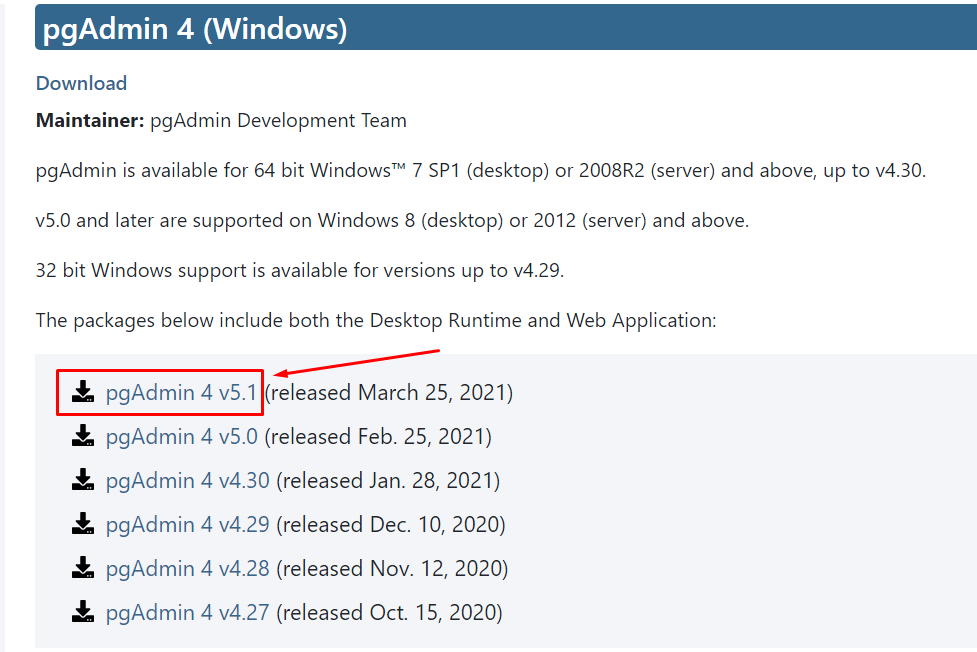
Task: Click download icon beside pgAdmin 4 v4.27
Action: [x=83, y=612]
